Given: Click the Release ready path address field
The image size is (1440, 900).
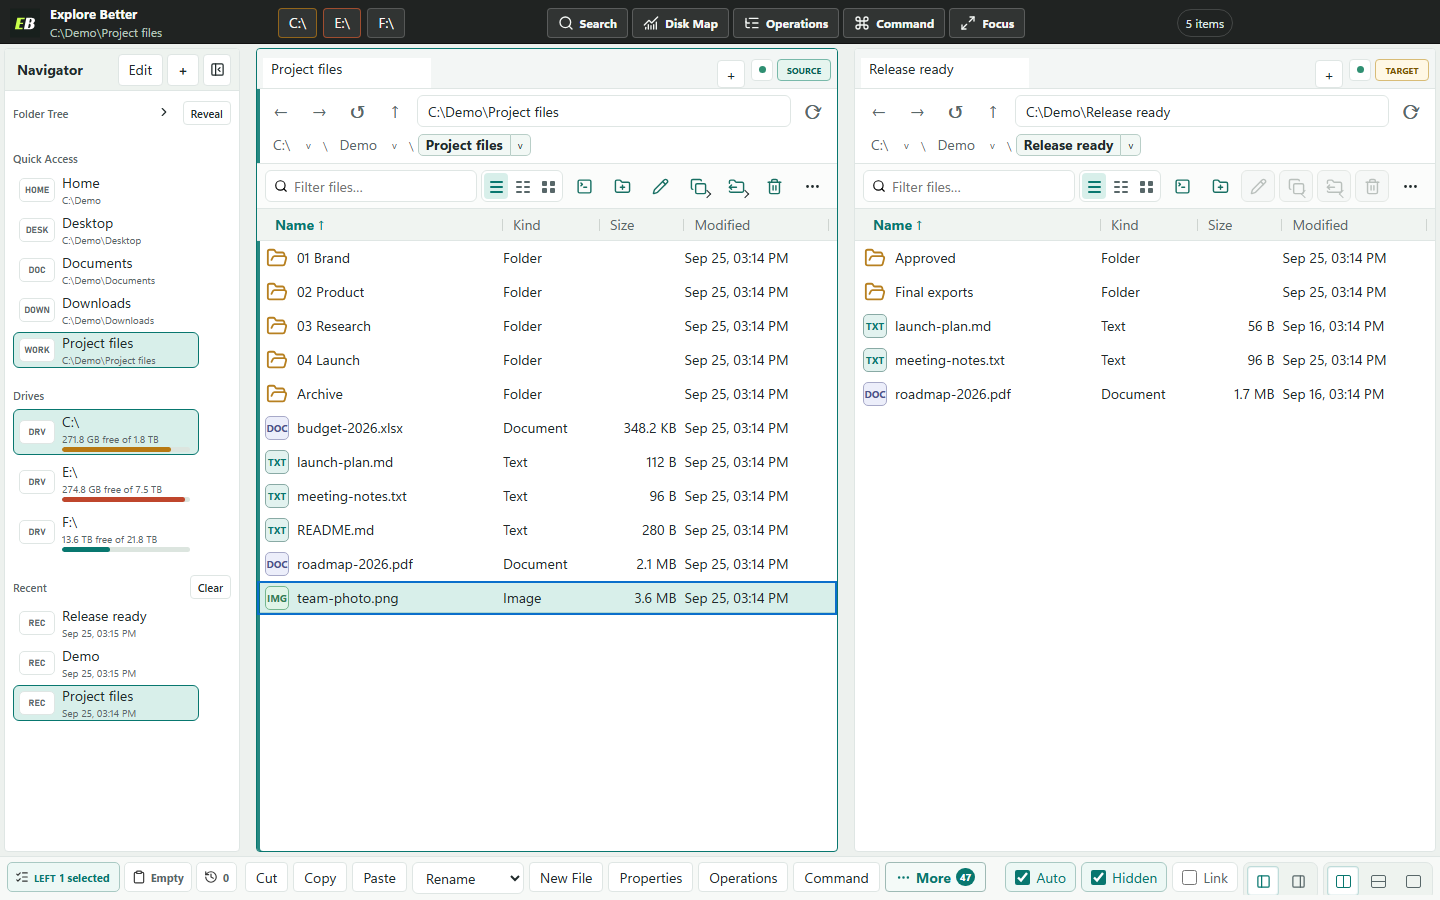Looking at the screenshot, I should coord(1201,112).
